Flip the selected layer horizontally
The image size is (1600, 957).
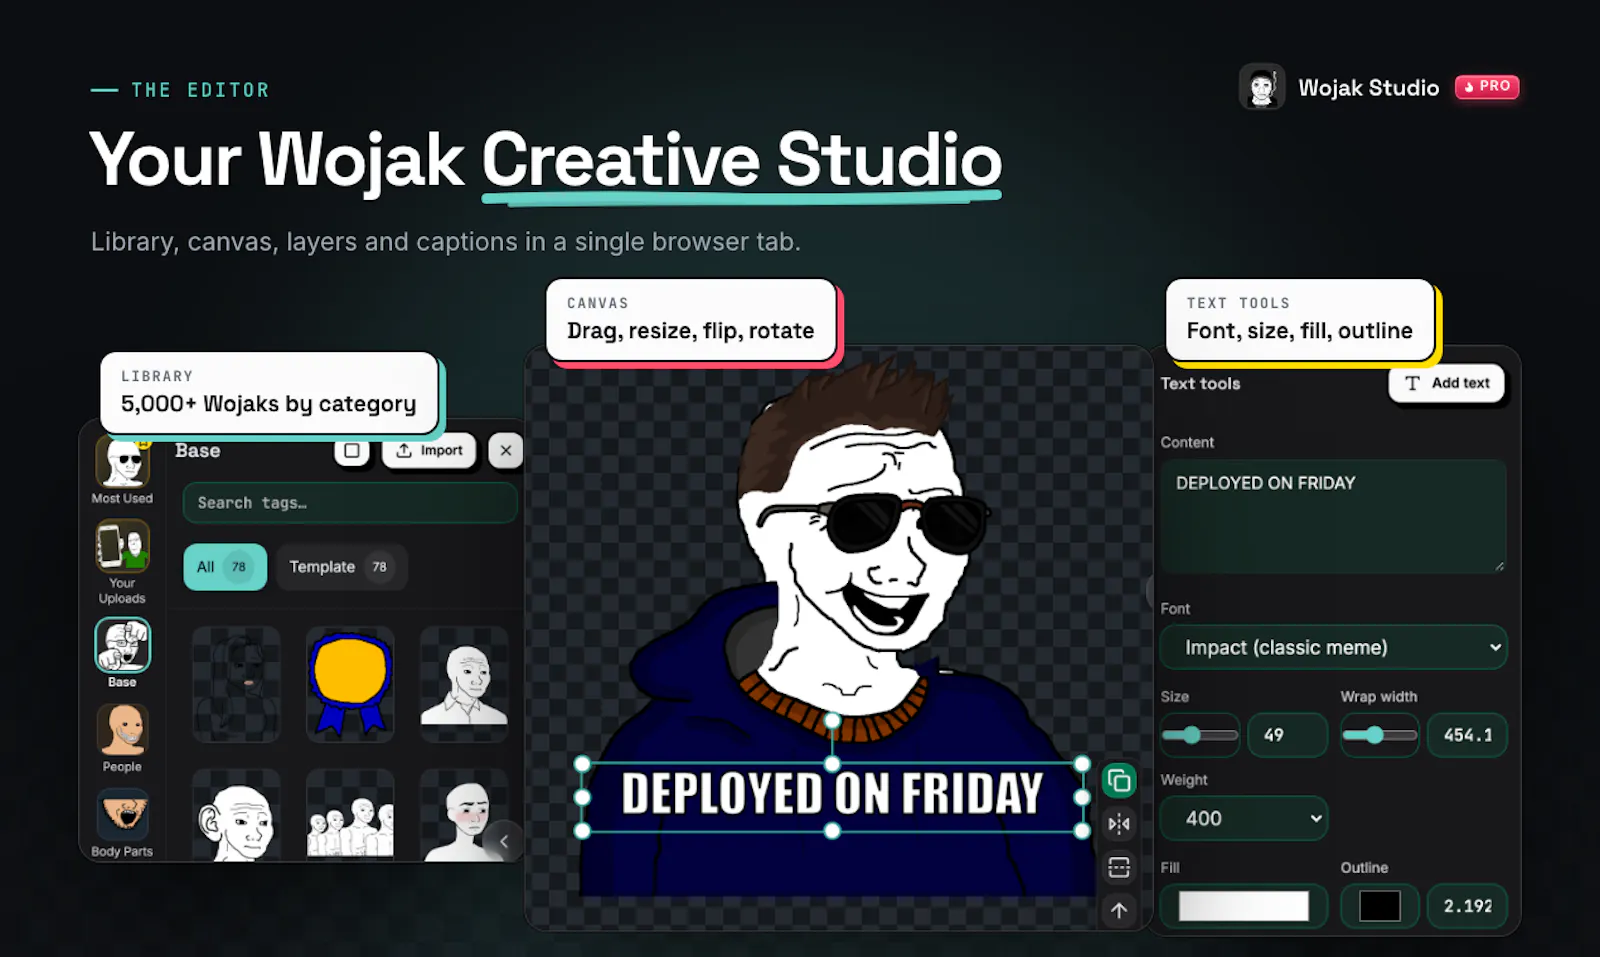(1119, 824)
